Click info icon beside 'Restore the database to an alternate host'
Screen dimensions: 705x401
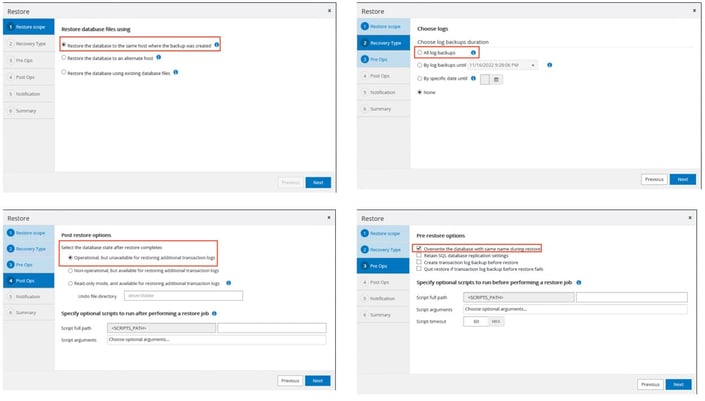159,58
